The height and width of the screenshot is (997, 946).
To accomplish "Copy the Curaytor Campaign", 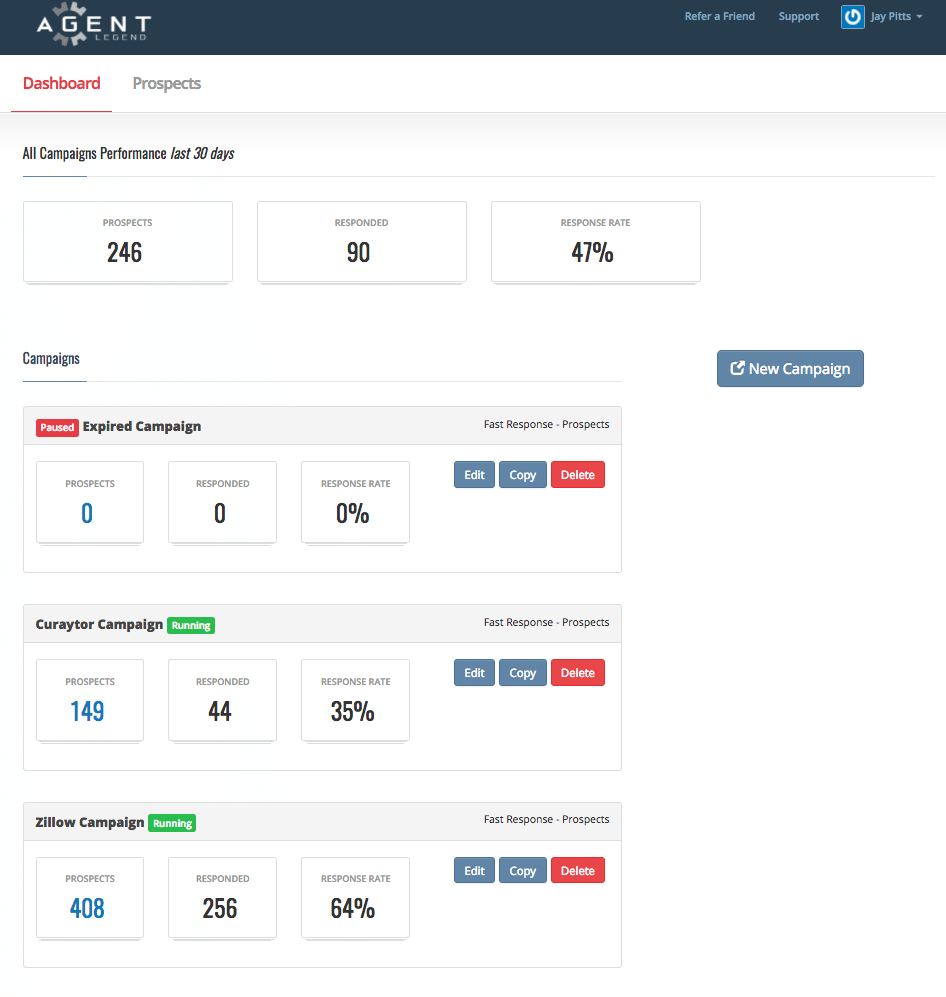I will pos(522,673).
